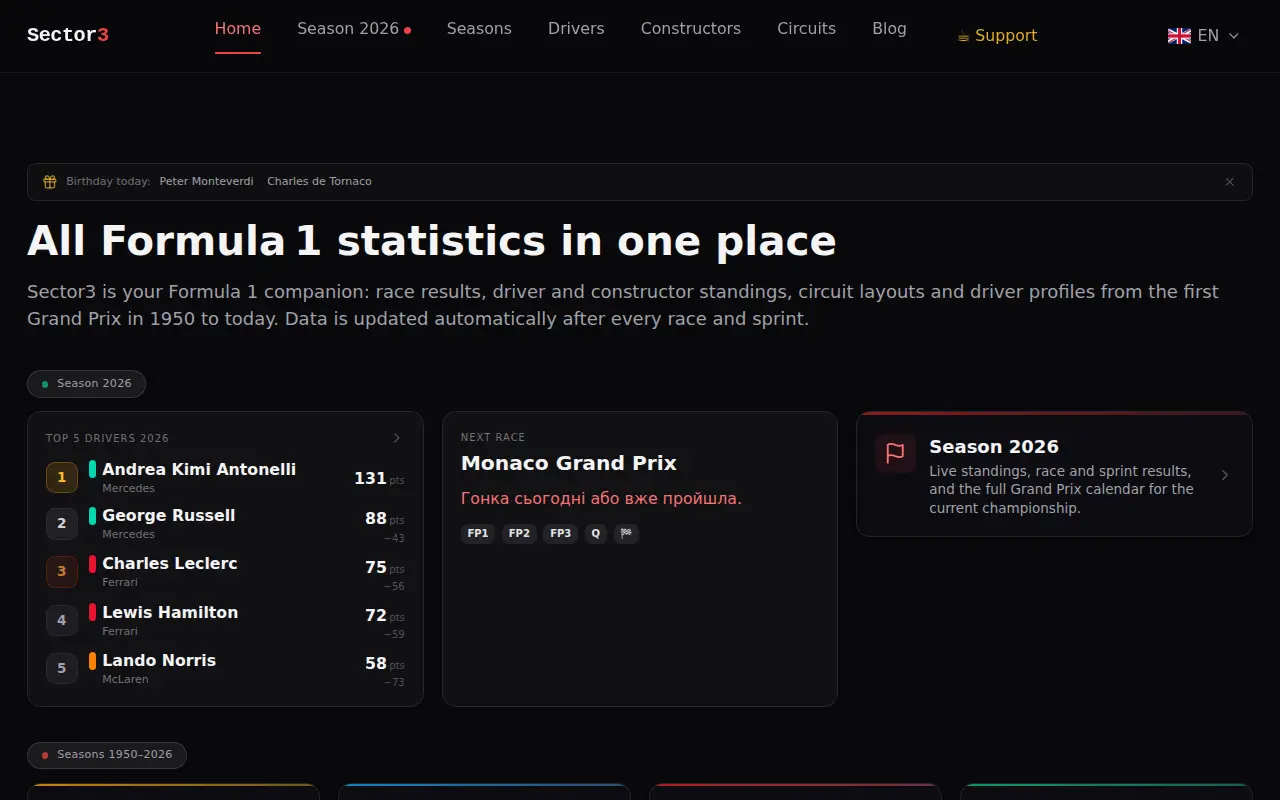
Task: Open Peter Monteverdi birthday link
Action: coord(207,181)
